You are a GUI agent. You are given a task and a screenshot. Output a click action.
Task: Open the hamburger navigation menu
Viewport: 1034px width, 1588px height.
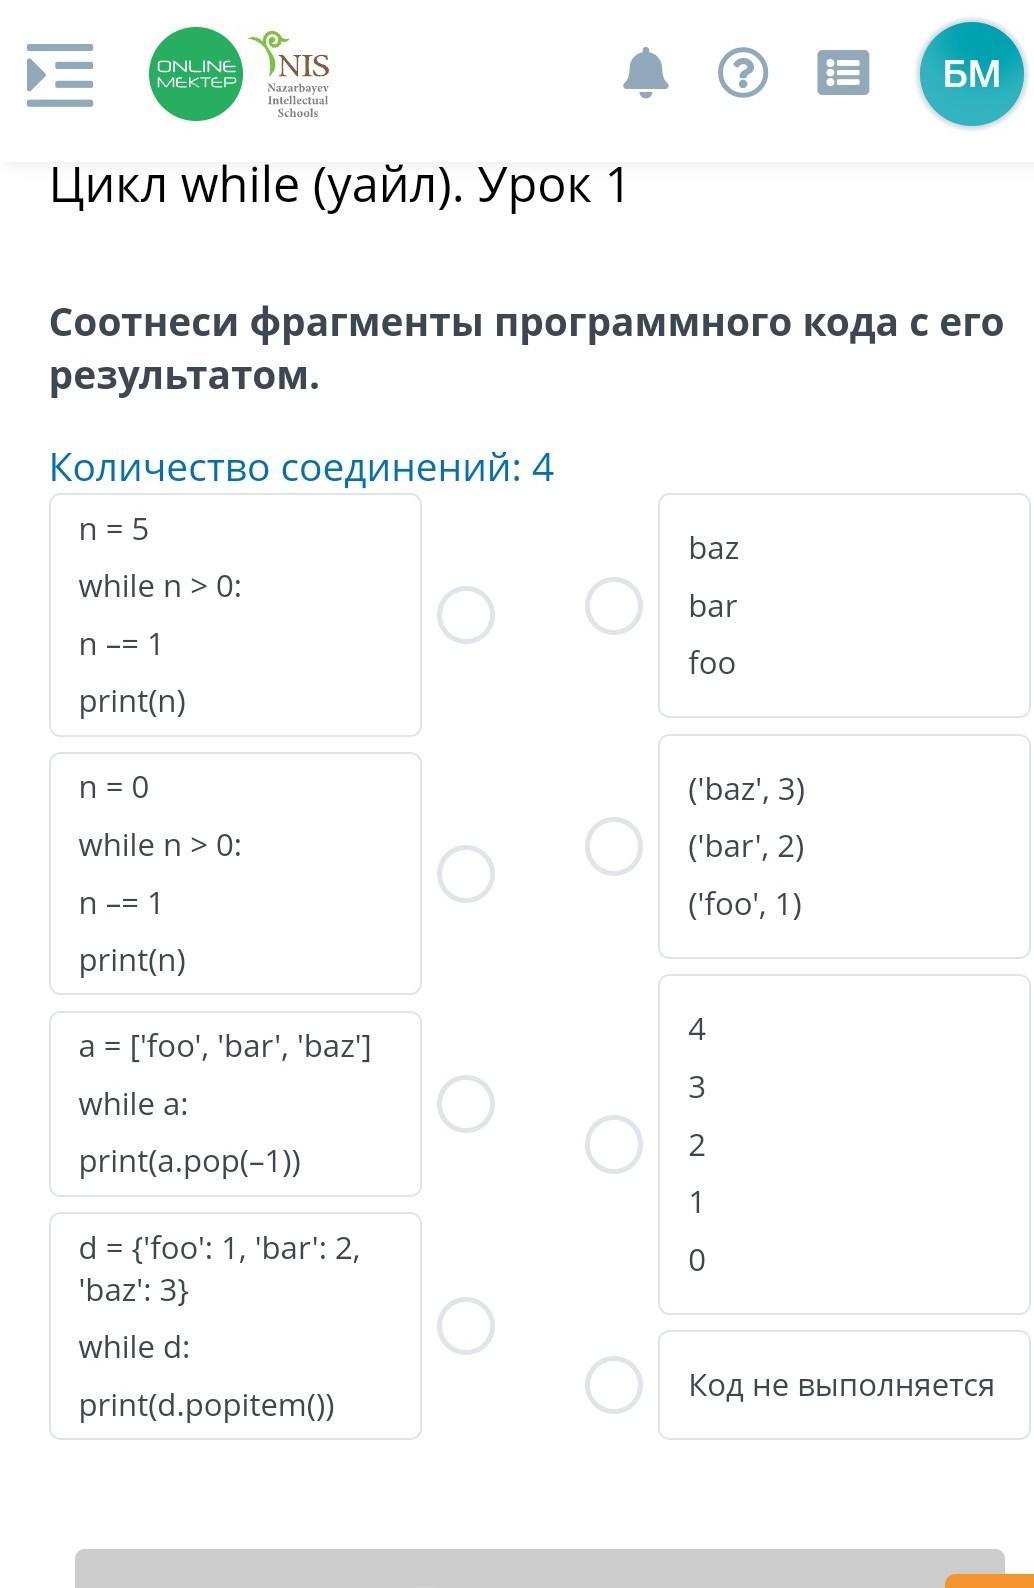click(60, 75)
